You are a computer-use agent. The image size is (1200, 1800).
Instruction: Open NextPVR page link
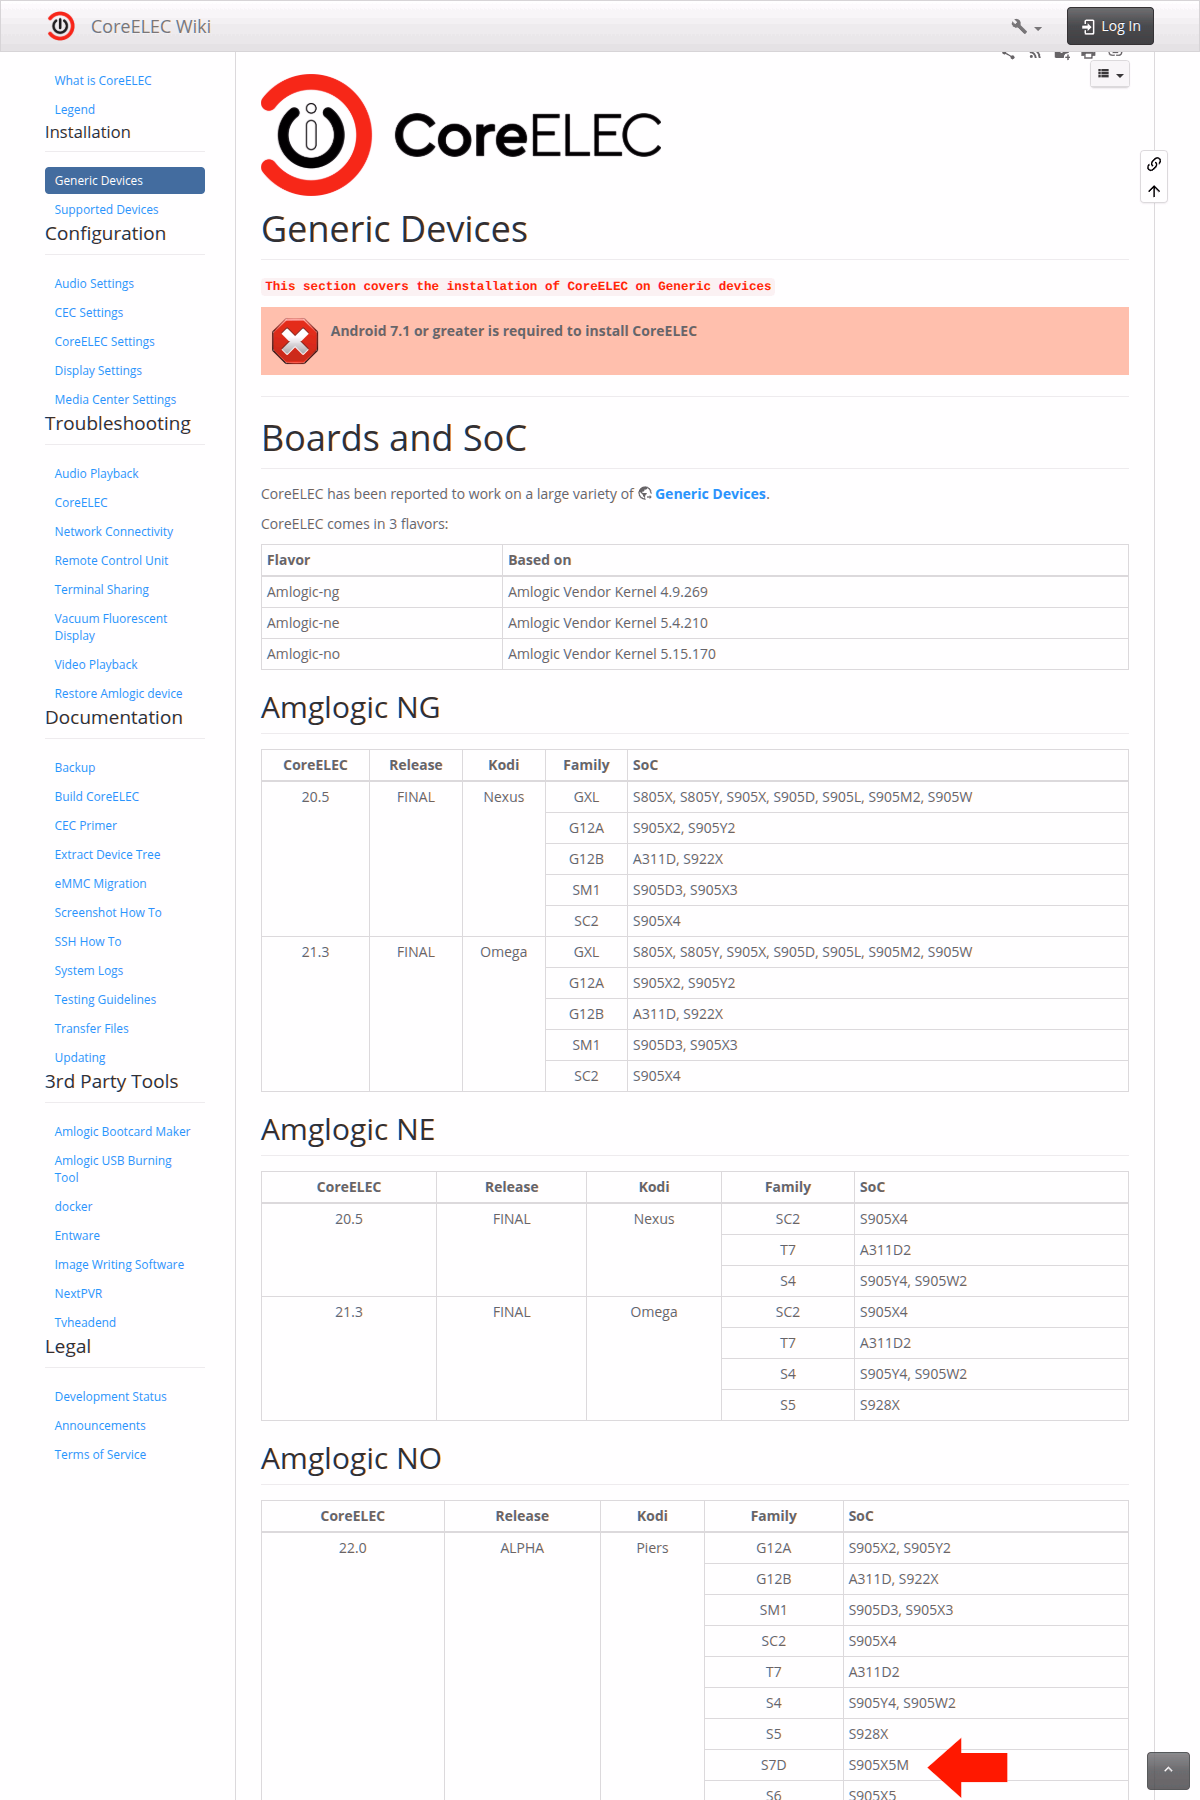point(79,1294)
